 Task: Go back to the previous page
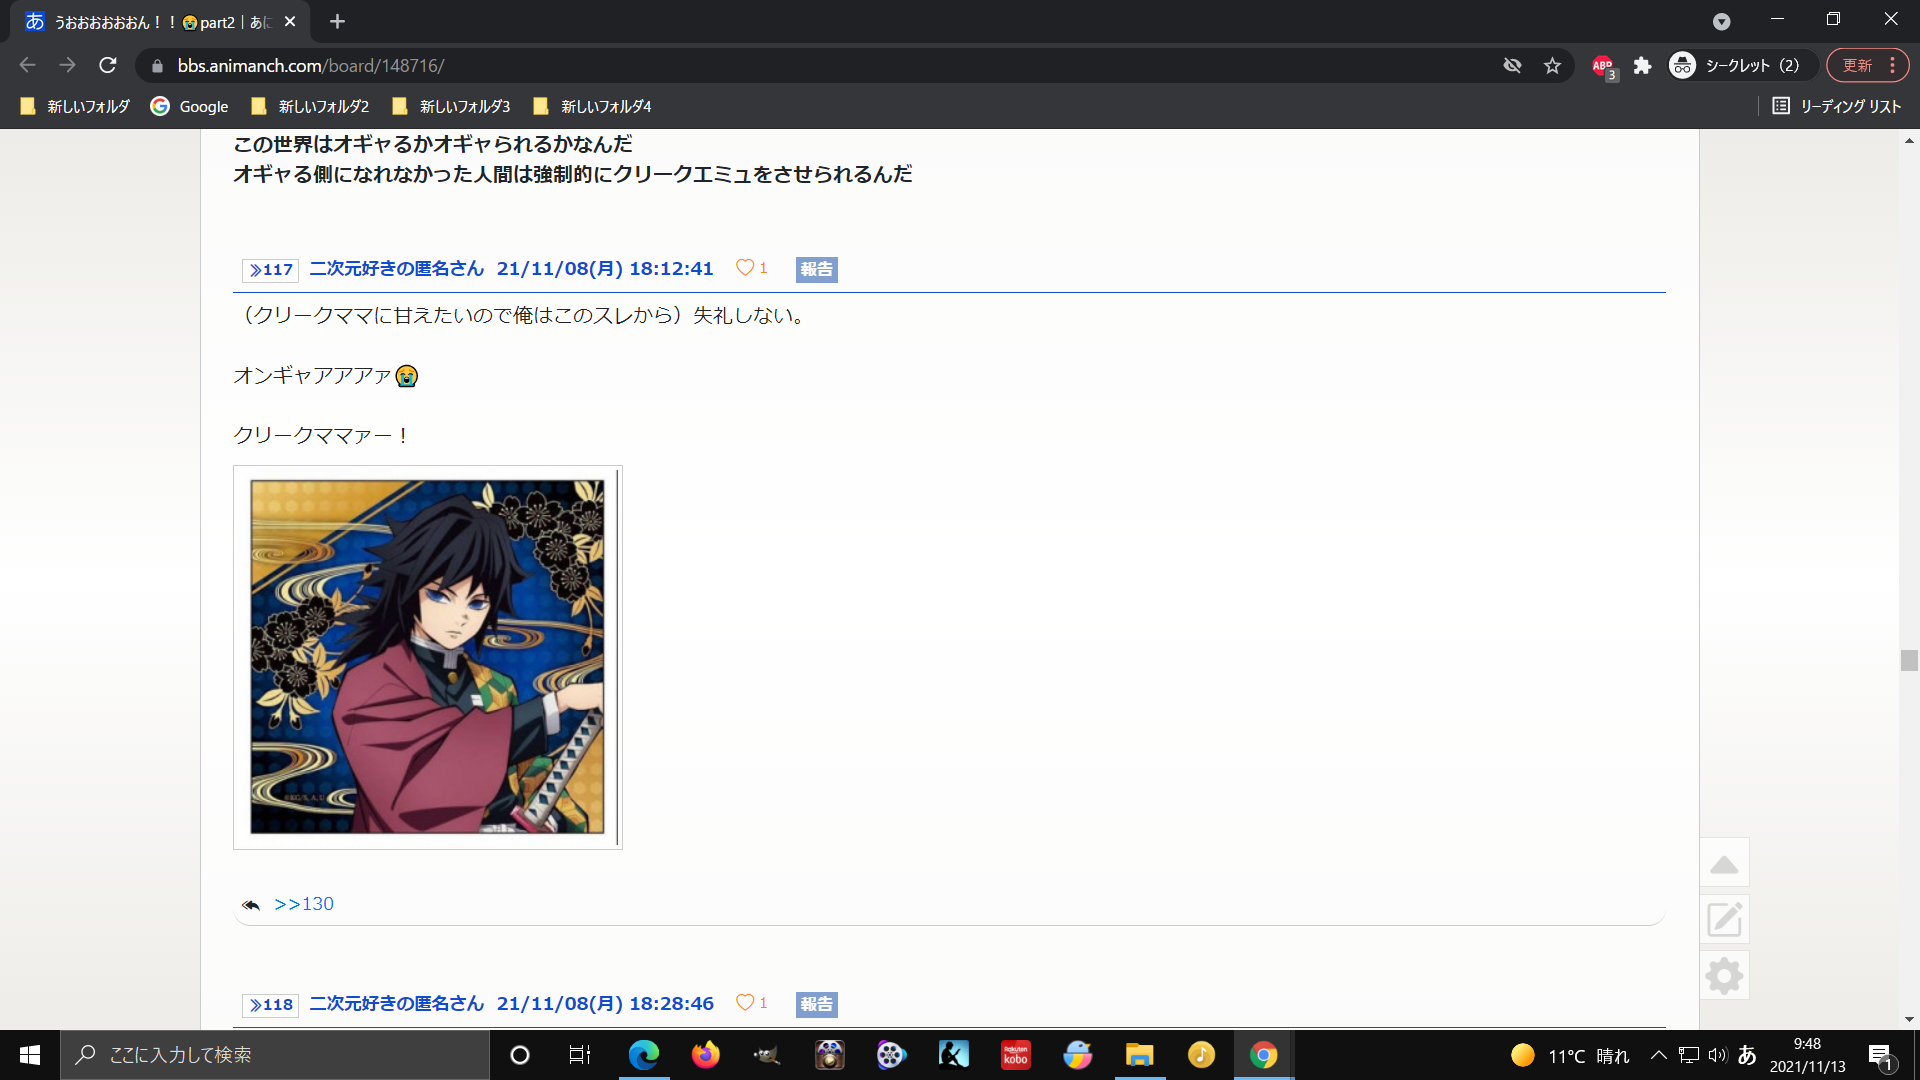(x=27, y=65)
